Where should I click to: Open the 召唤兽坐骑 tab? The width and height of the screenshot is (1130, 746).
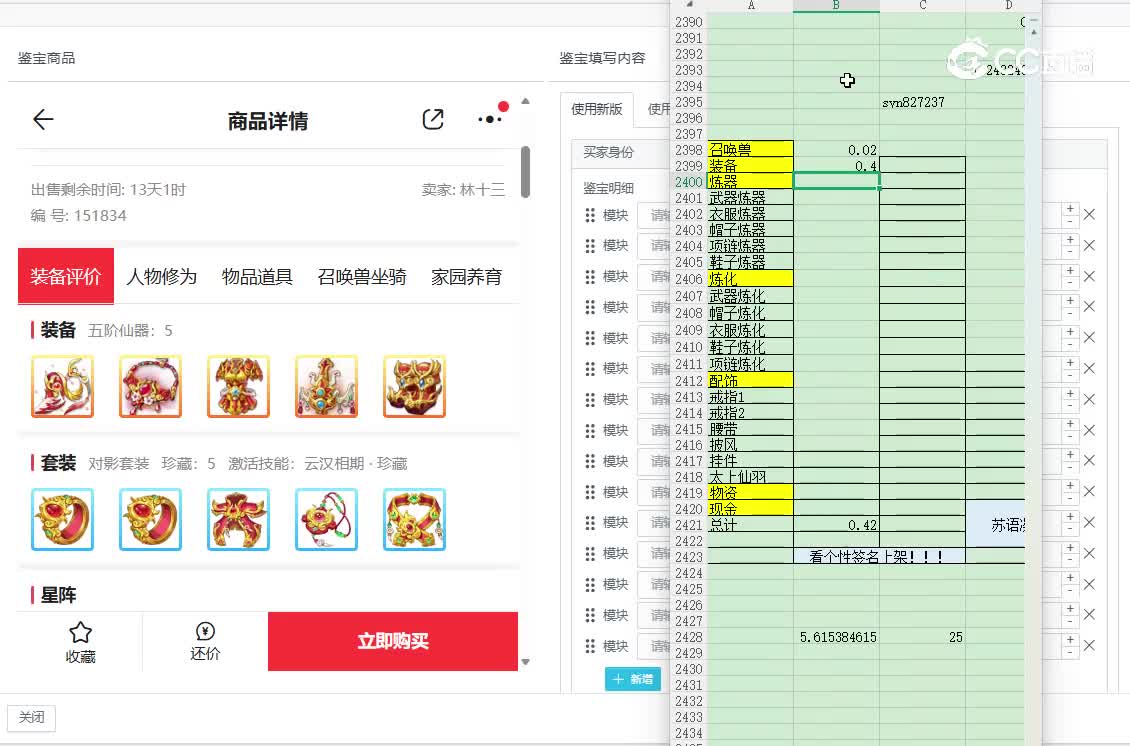click(x=362, y=277)
